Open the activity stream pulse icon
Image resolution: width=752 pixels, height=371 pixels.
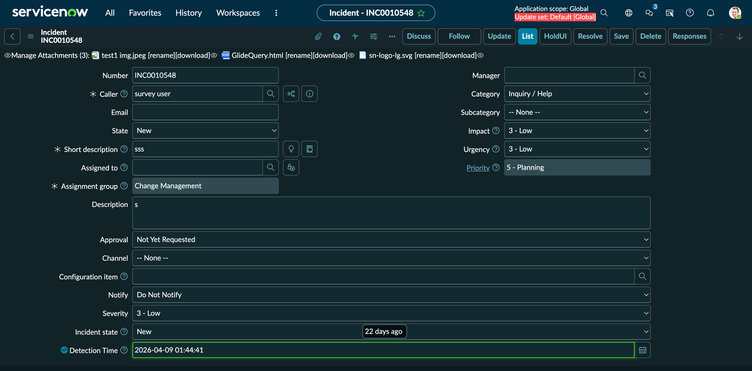pos(355,36)
